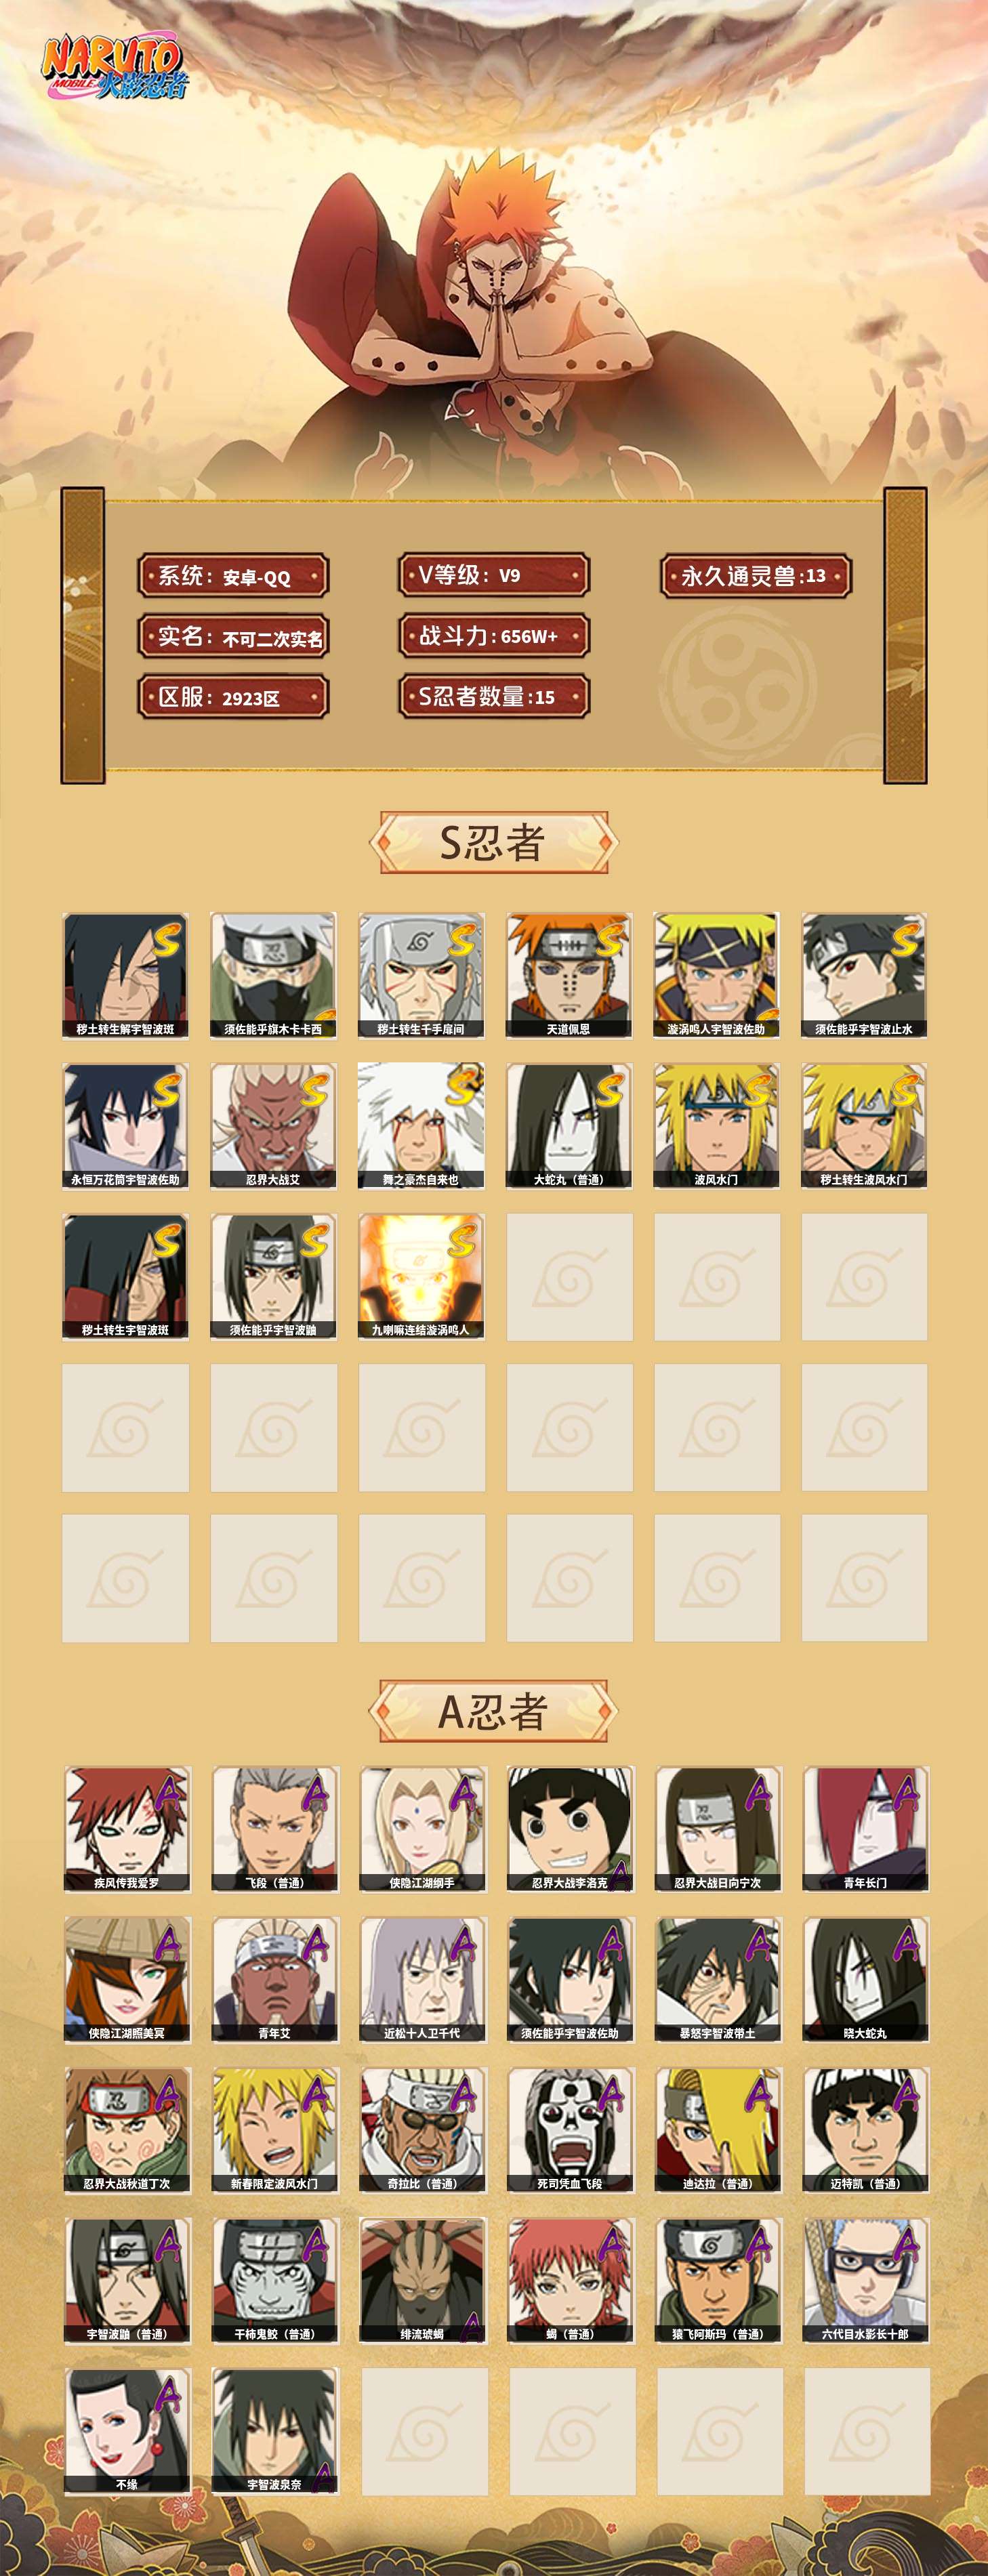The image size is (988, 2576).
Task: Select the V等级: V9 info tag
Action: (x=494, y=575)
